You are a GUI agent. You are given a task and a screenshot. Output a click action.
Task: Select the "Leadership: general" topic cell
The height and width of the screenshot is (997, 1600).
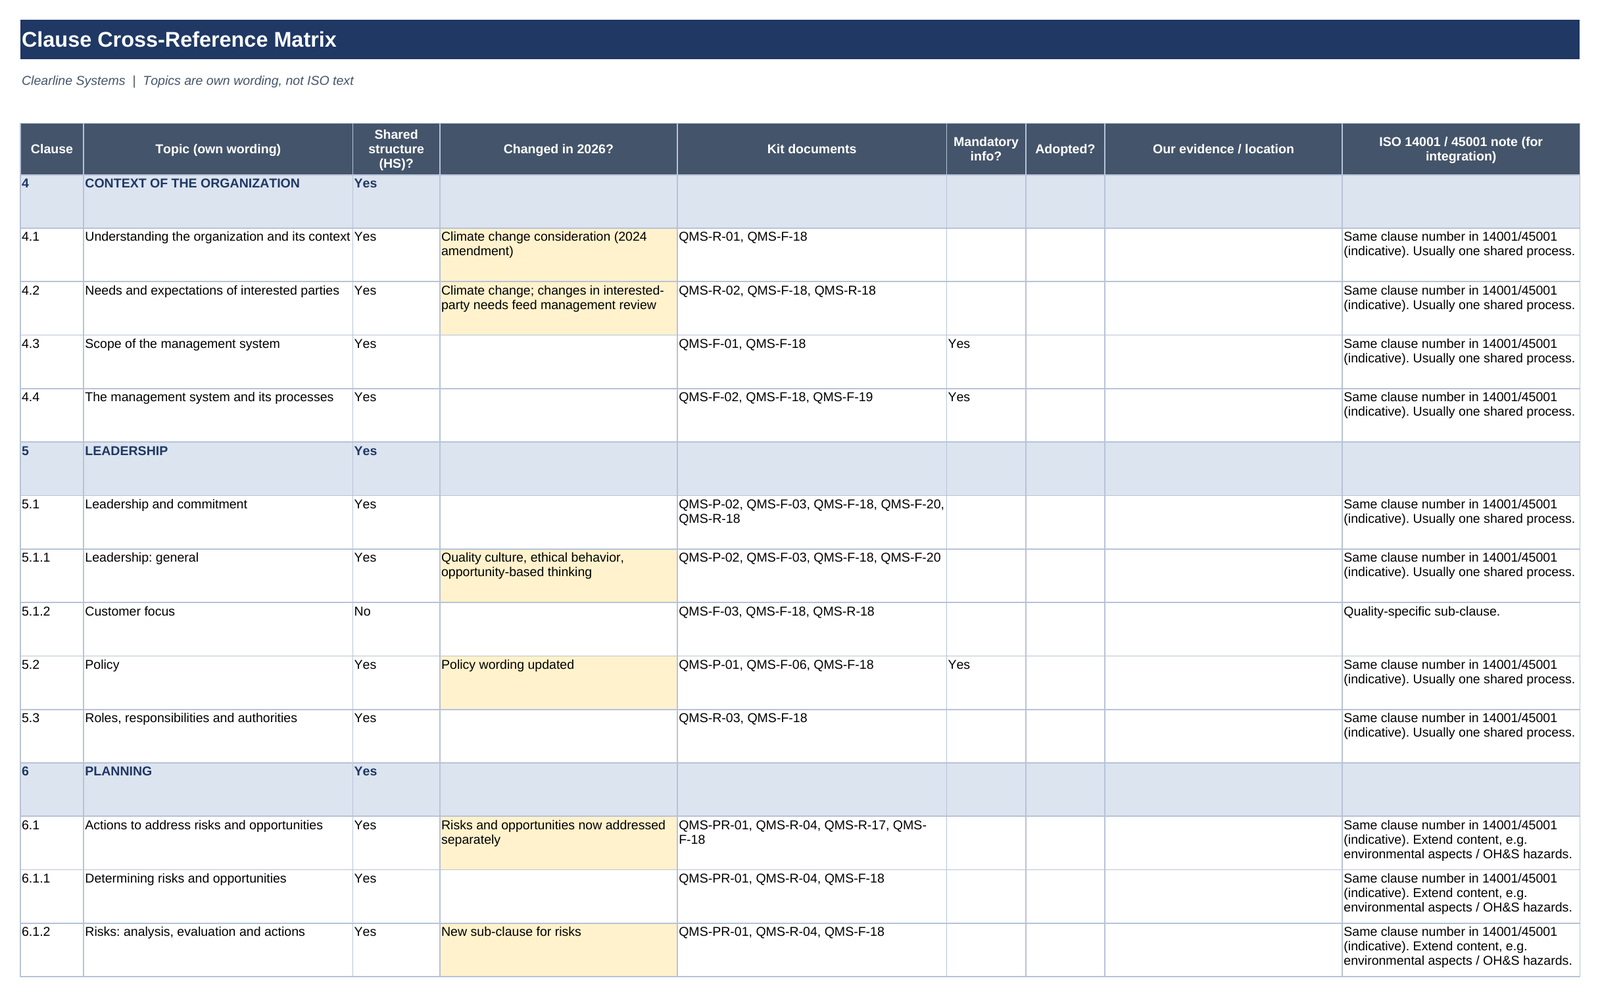218,576
